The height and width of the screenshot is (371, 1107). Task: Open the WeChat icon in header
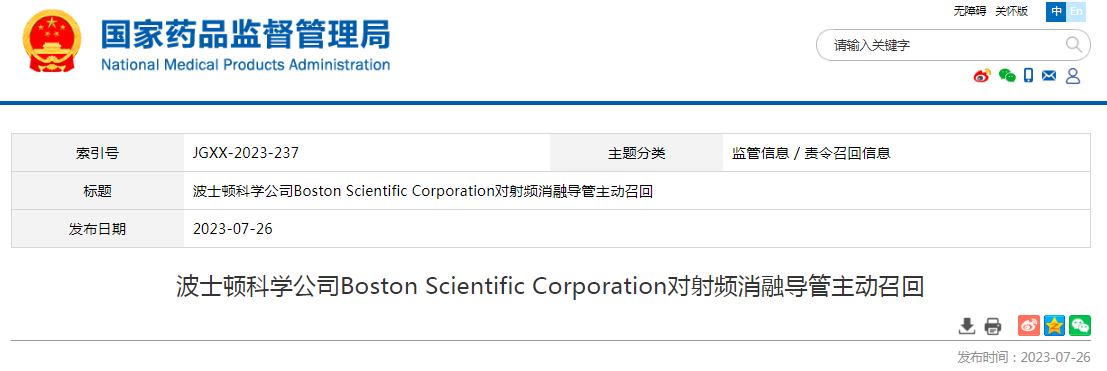point(1007,76)
